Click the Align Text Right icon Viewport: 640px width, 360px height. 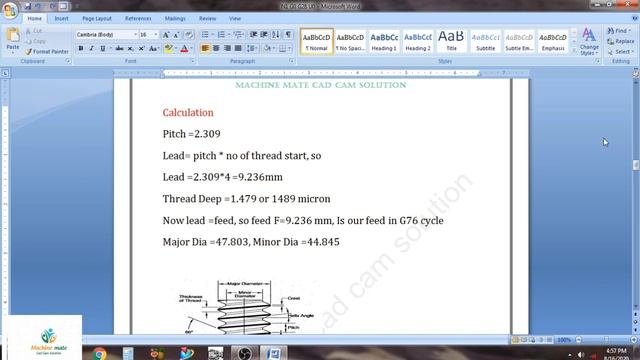tap(227, 49)
